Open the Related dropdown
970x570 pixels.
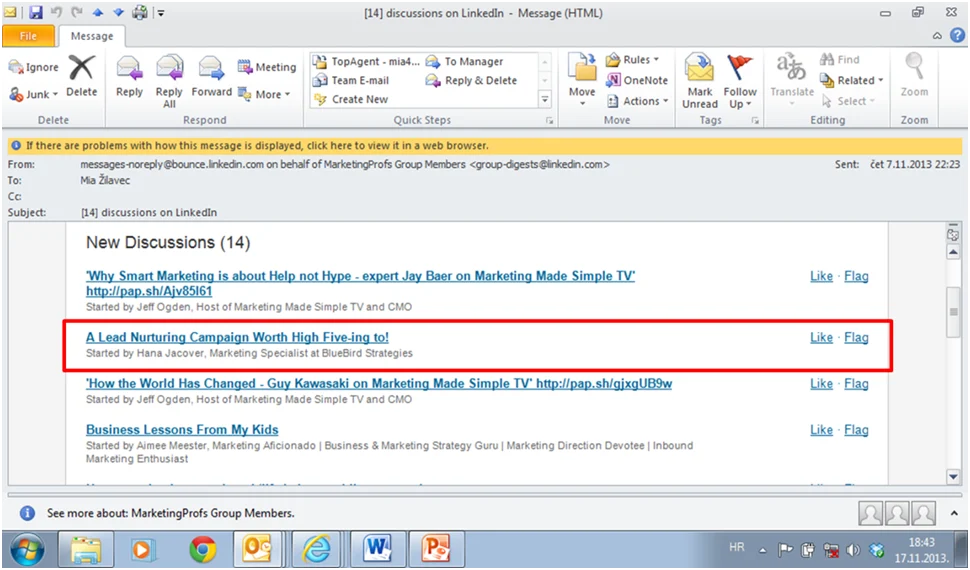coord(851,80)
